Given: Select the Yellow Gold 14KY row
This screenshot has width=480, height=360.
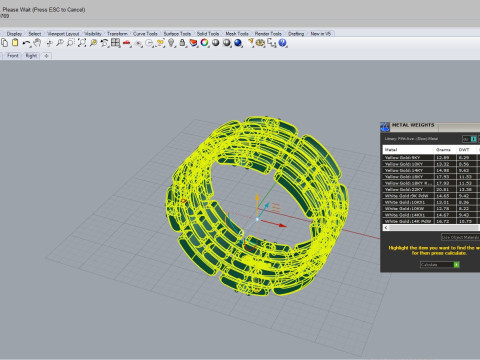Looking at the screenshot, I should click(x=431, y=170).
